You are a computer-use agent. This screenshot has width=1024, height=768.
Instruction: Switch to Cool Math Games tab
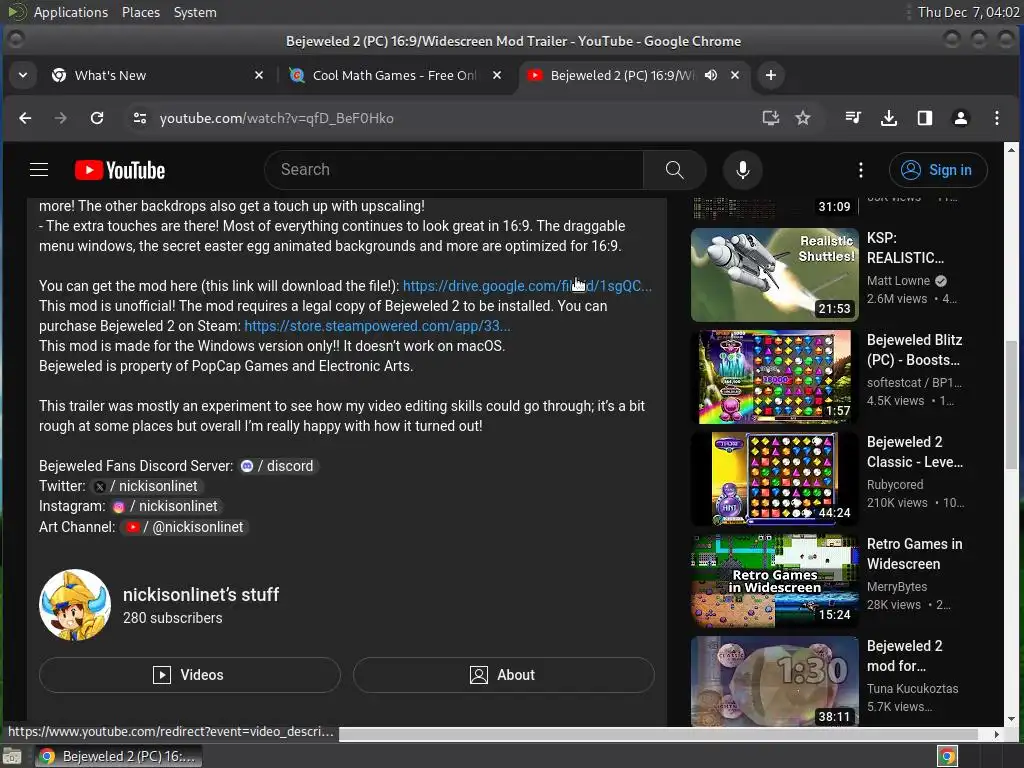[394, 75]
